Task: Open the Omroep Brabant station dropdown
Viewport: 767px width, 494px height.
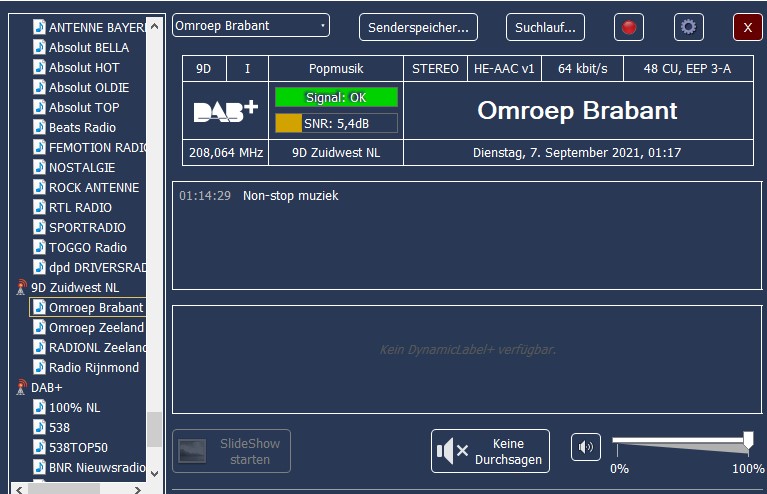Action: (x=250, y=26)
